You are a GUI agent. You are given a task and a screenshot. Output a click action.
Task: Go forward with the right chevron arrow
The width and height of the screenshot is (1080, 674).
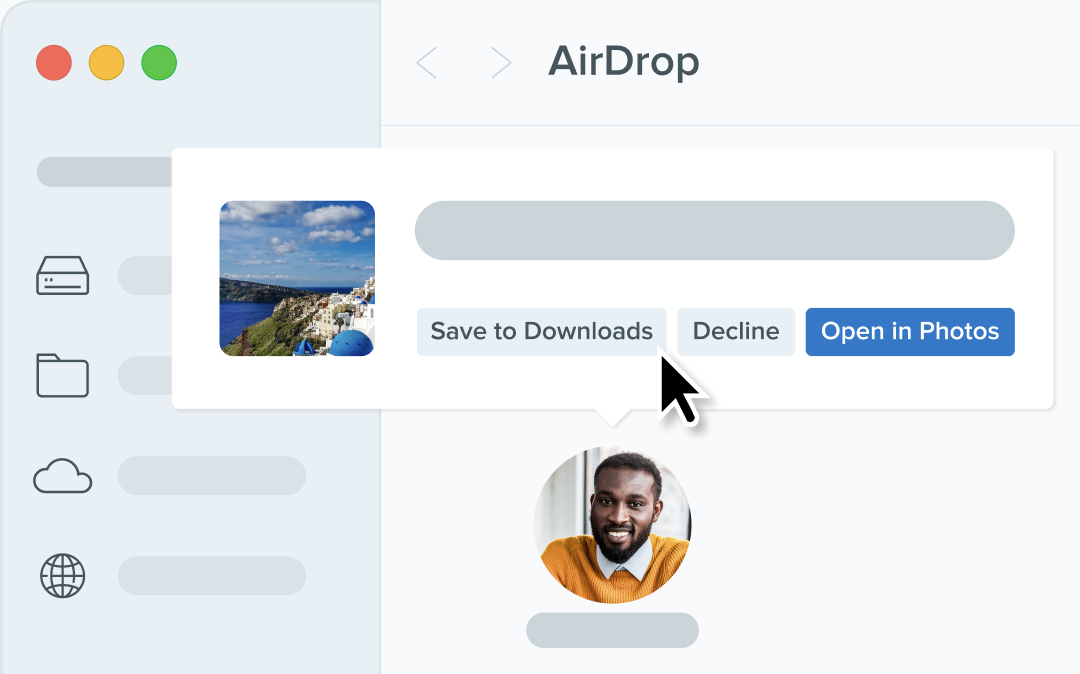[x=501, y=63]
